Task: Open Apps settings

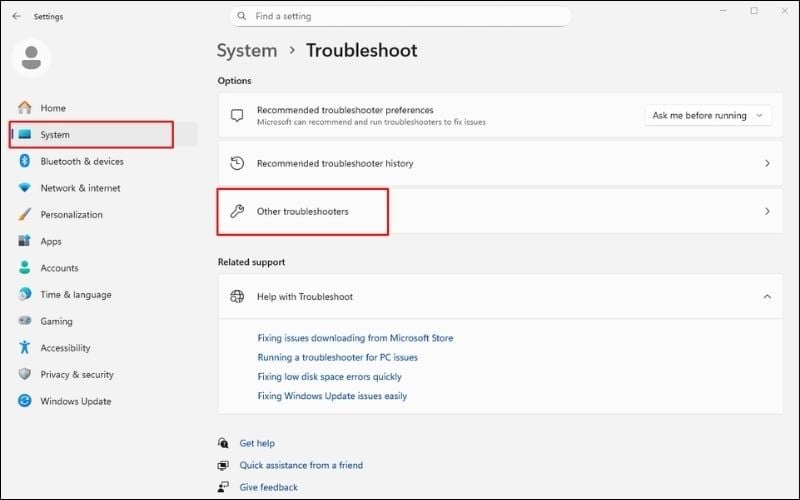Action: (x=51, y=241)
